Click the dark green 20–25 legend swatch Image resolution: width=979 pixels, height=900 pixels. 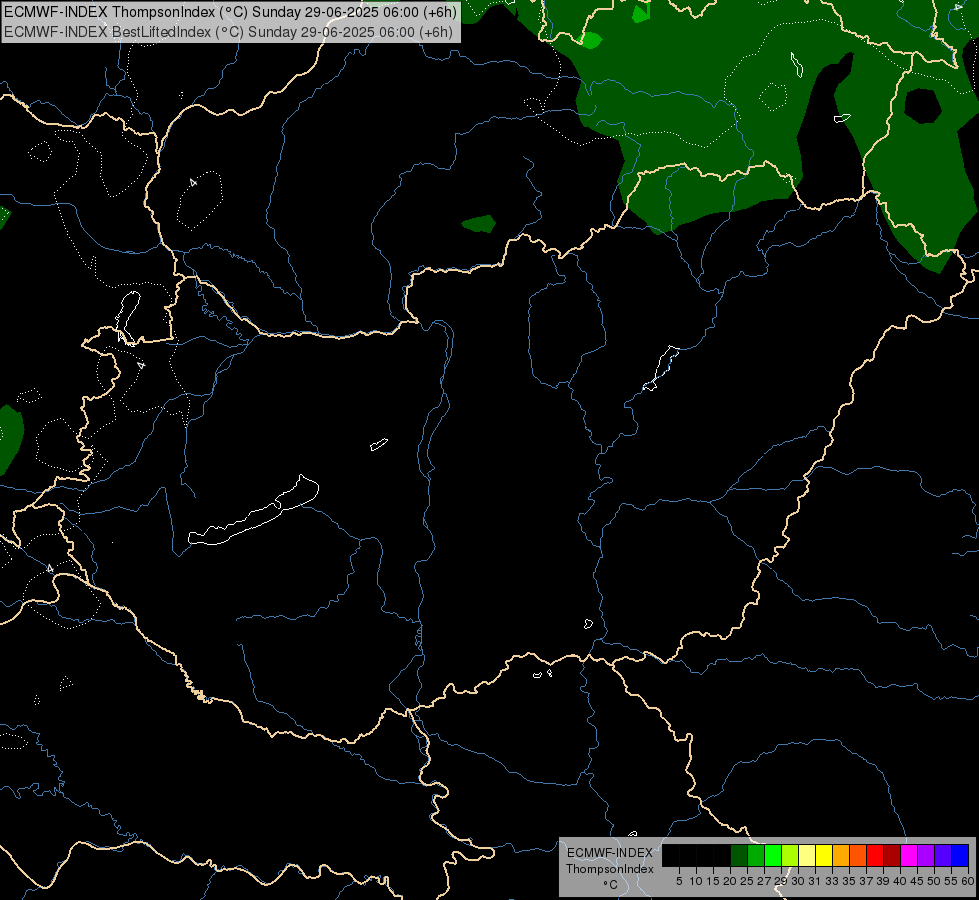[x=739, y=855]
